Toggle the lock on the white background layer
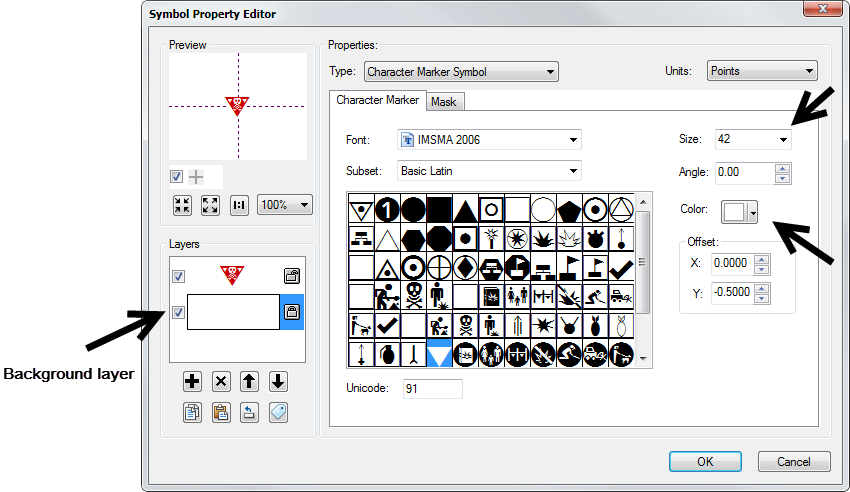This screenshot has width=850, height=492. tap(292, 312)
